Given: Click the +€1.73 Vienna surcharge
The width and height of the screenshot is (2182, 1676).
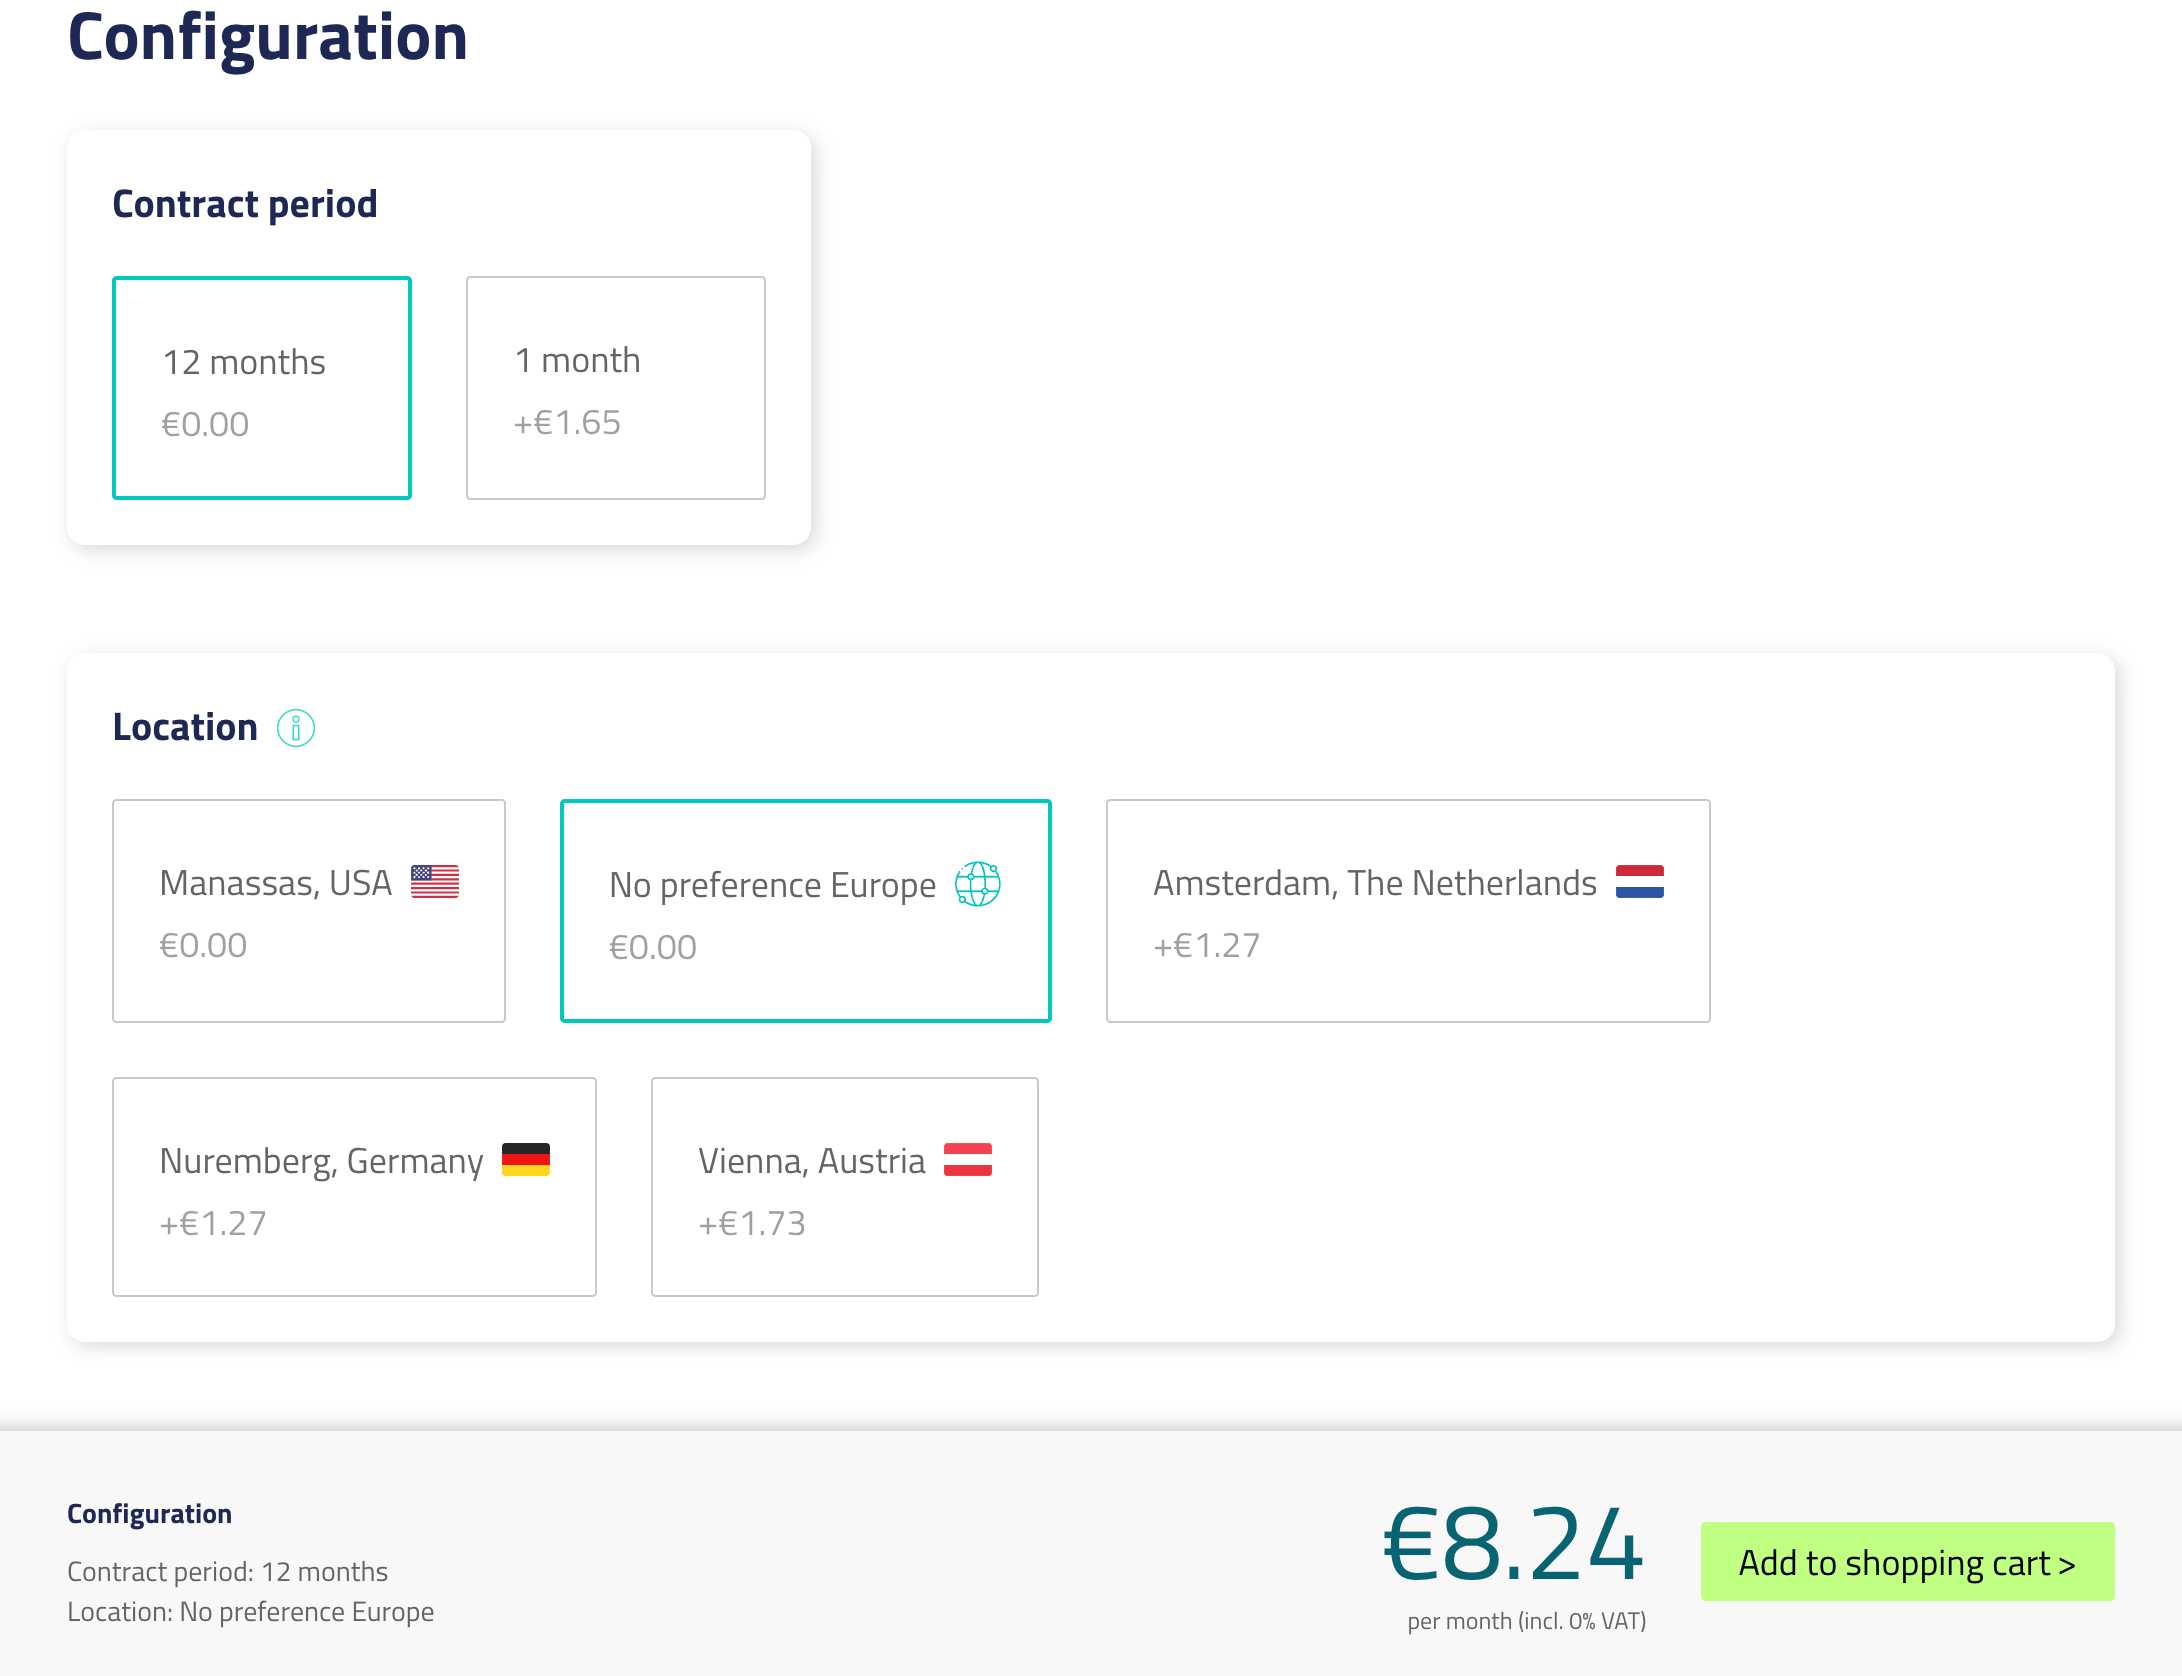Looking at the screenshot, I should [752, 1223].
